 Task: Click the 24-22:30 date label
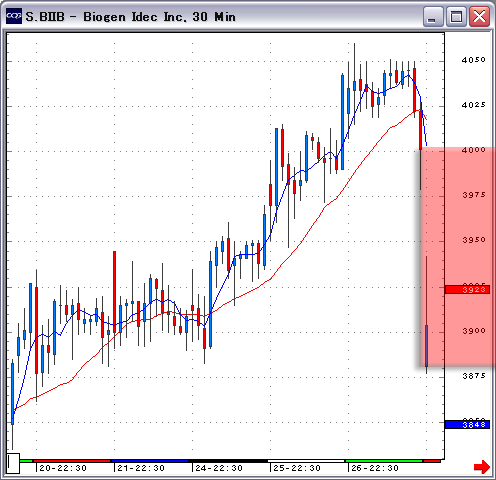219,468
